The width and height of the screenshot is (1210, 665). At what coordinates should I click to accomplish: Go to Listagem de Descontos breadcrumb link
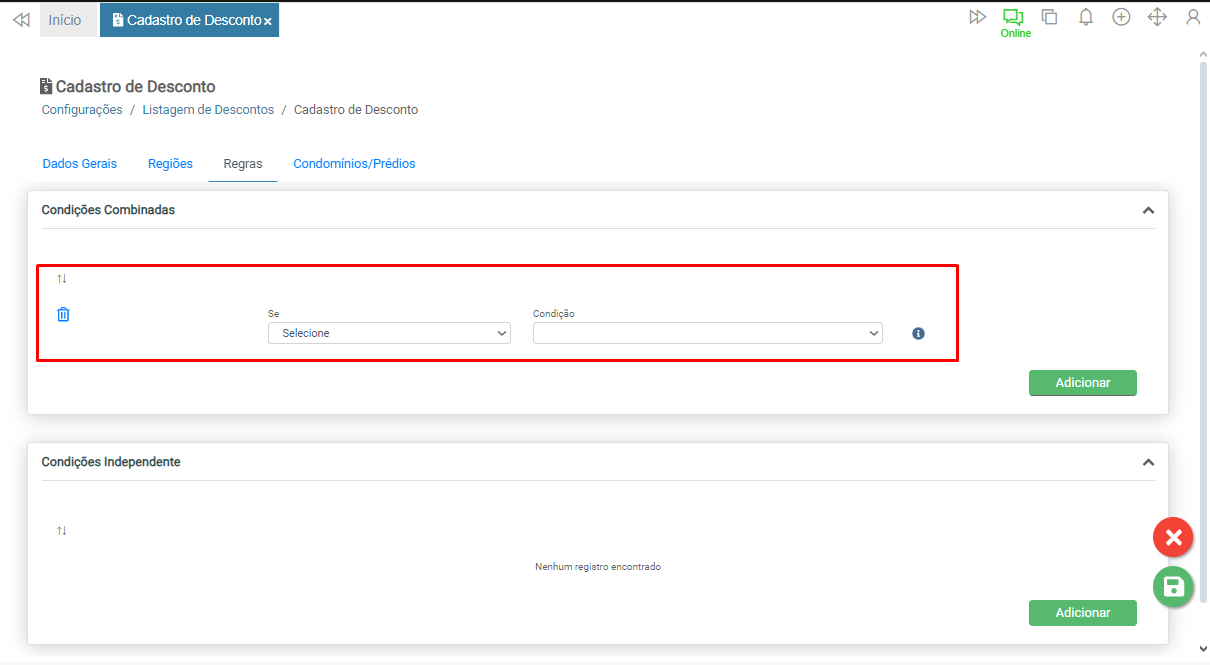[208, 110]
